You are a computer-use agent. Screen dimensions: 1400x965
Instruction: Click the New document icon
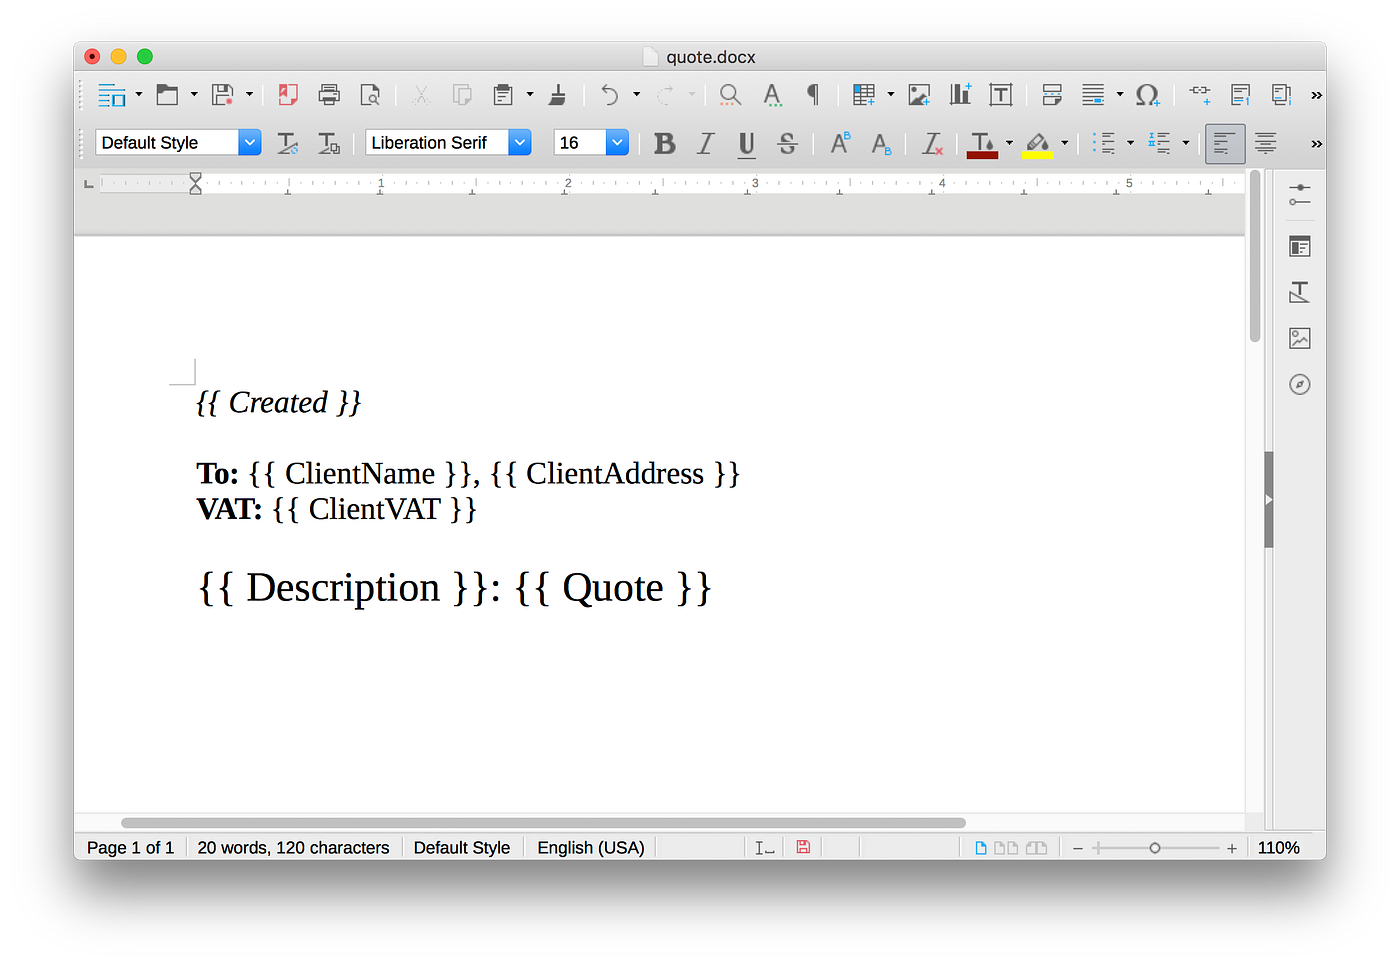(111, 95)
